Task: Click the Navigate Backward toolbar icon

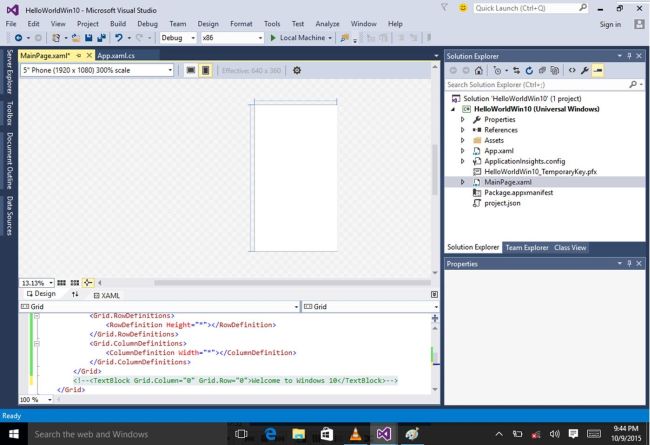Action: [x=18, y=38]
